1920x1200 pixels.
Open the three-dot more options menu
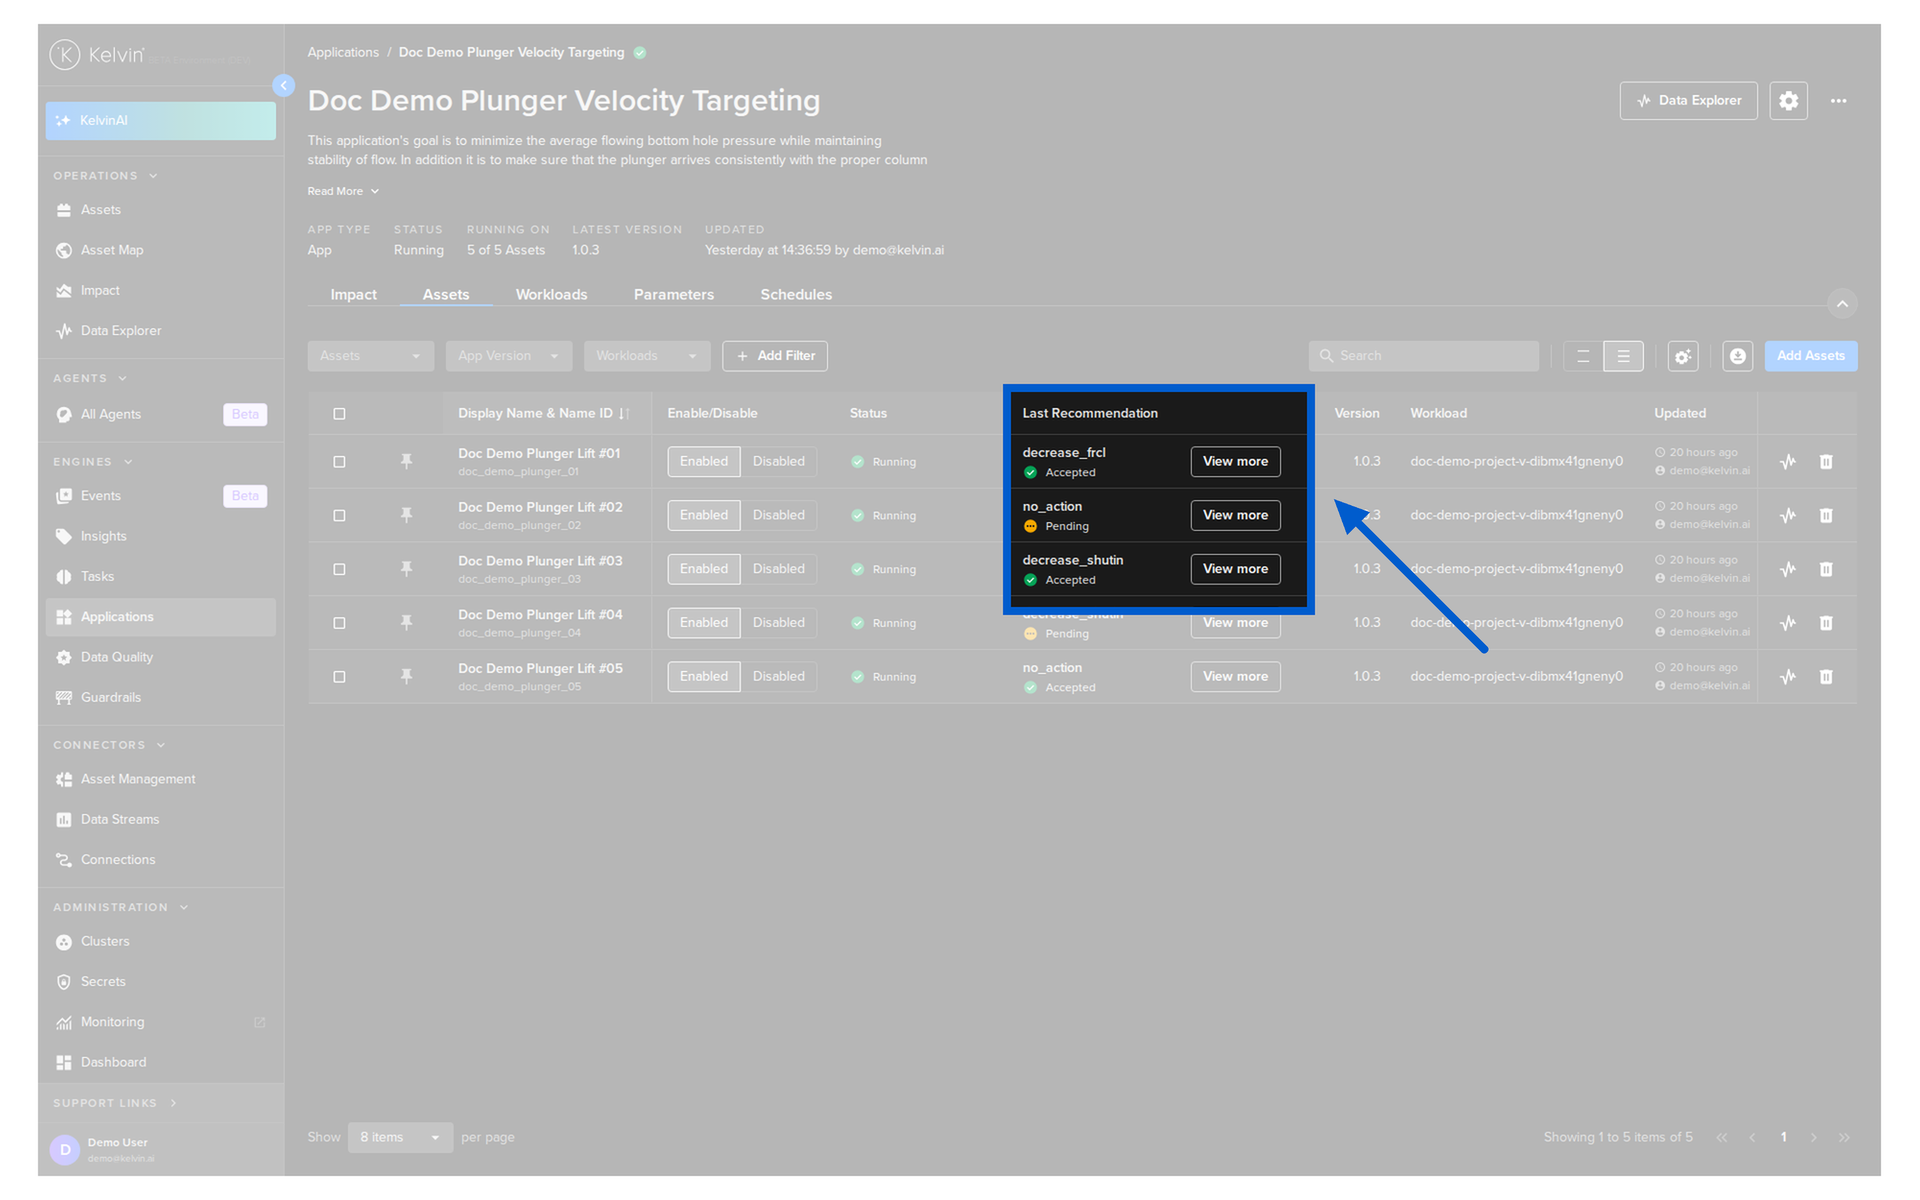coord(1838,101)
